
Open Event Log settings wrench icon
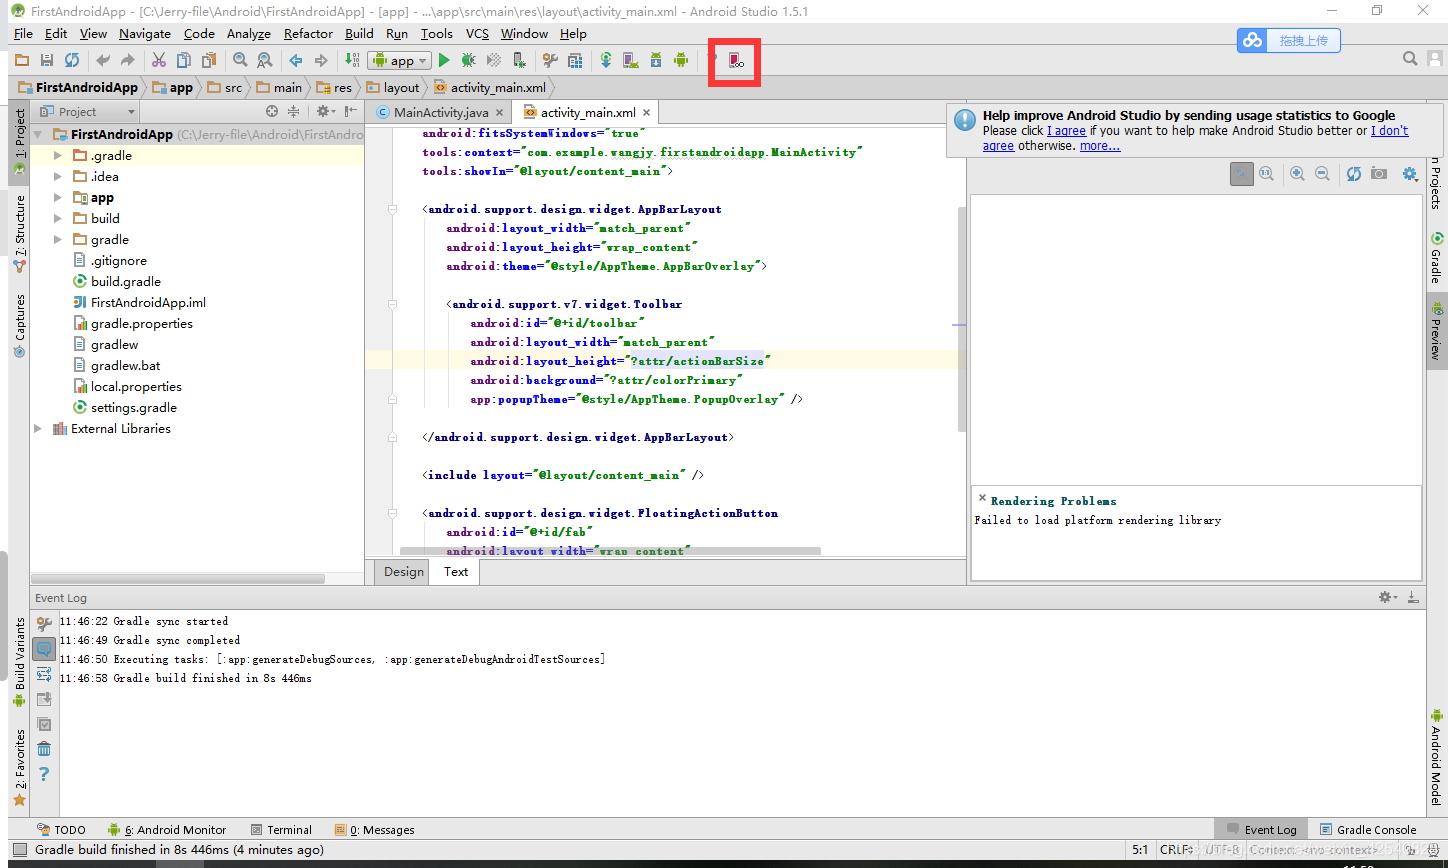[44, 623]
